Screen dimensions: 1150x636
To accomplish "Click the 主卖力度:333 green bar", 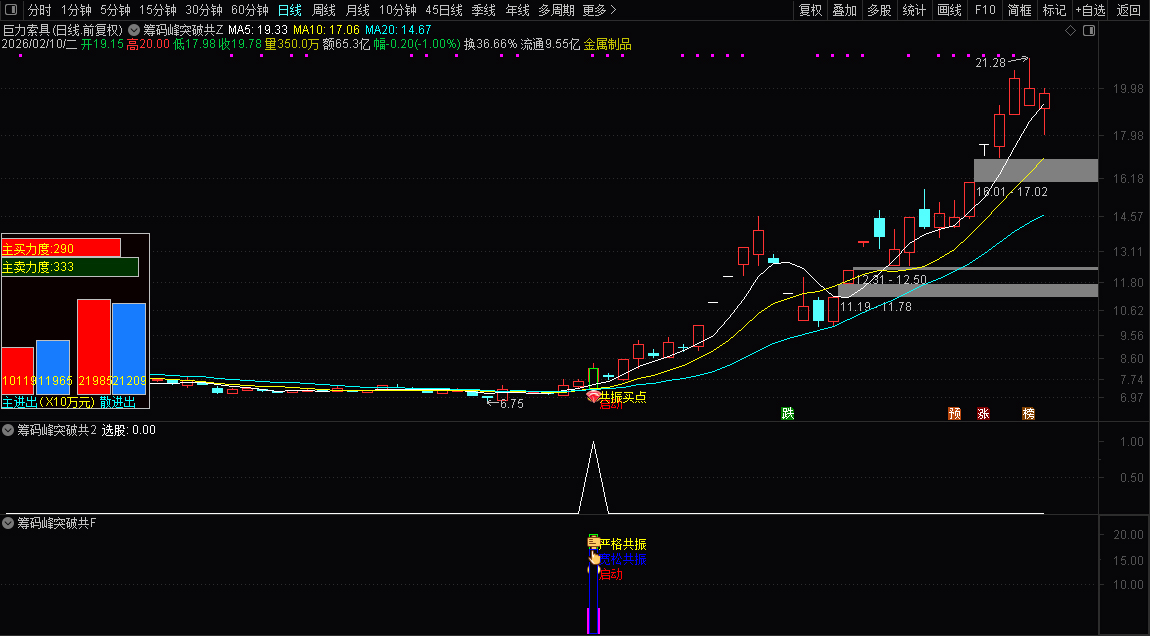I will (x=70, y=267).
